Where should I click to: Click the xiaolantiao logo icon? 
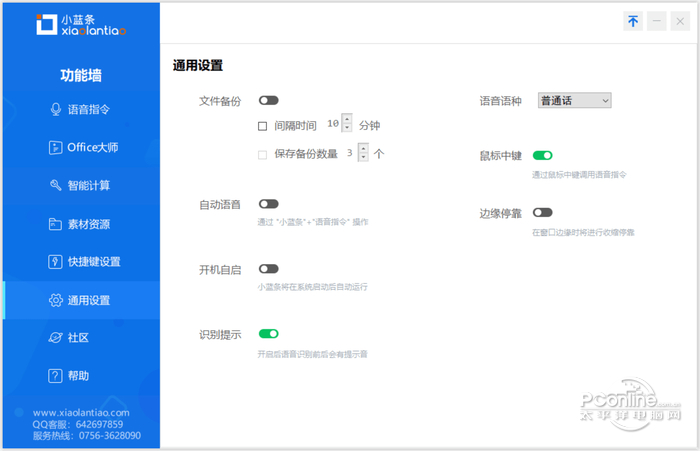46,24
